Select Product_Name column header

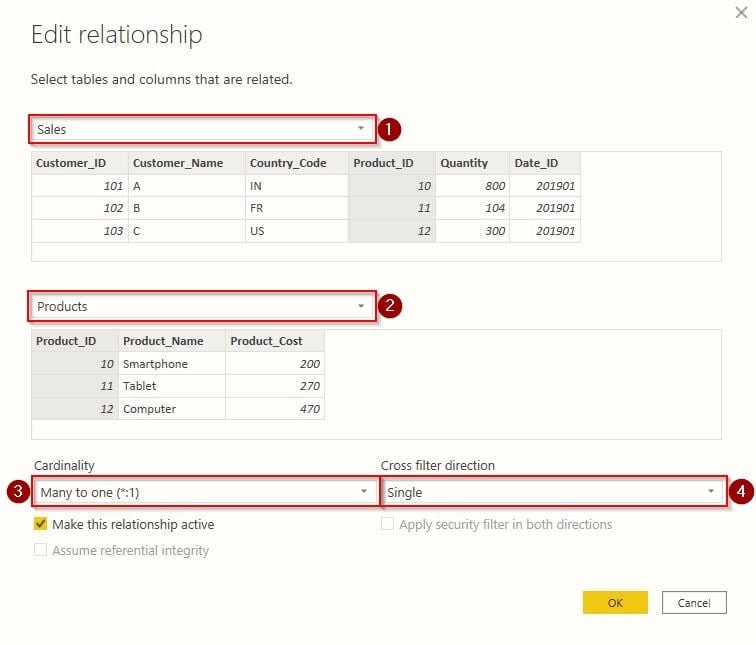coord(172,340)
